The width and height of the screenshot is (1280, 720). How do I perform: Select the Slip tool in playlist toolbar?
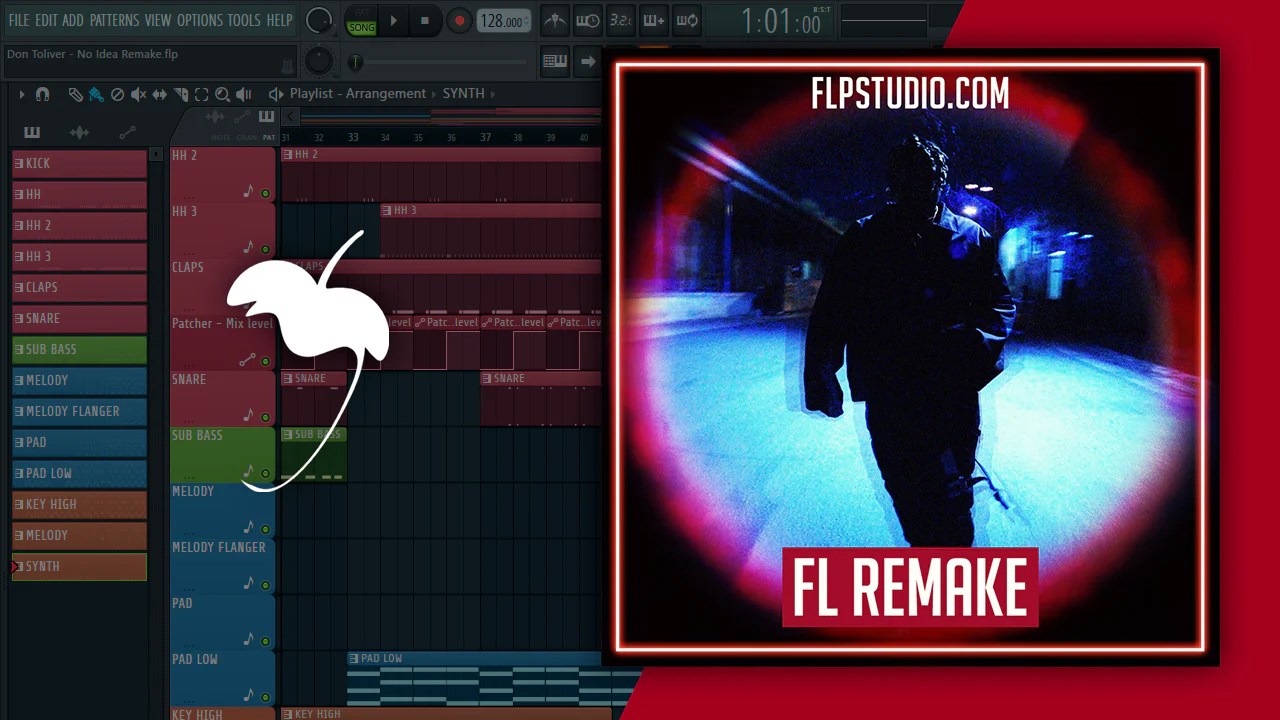pyautogui.click(x=160, y=94)
